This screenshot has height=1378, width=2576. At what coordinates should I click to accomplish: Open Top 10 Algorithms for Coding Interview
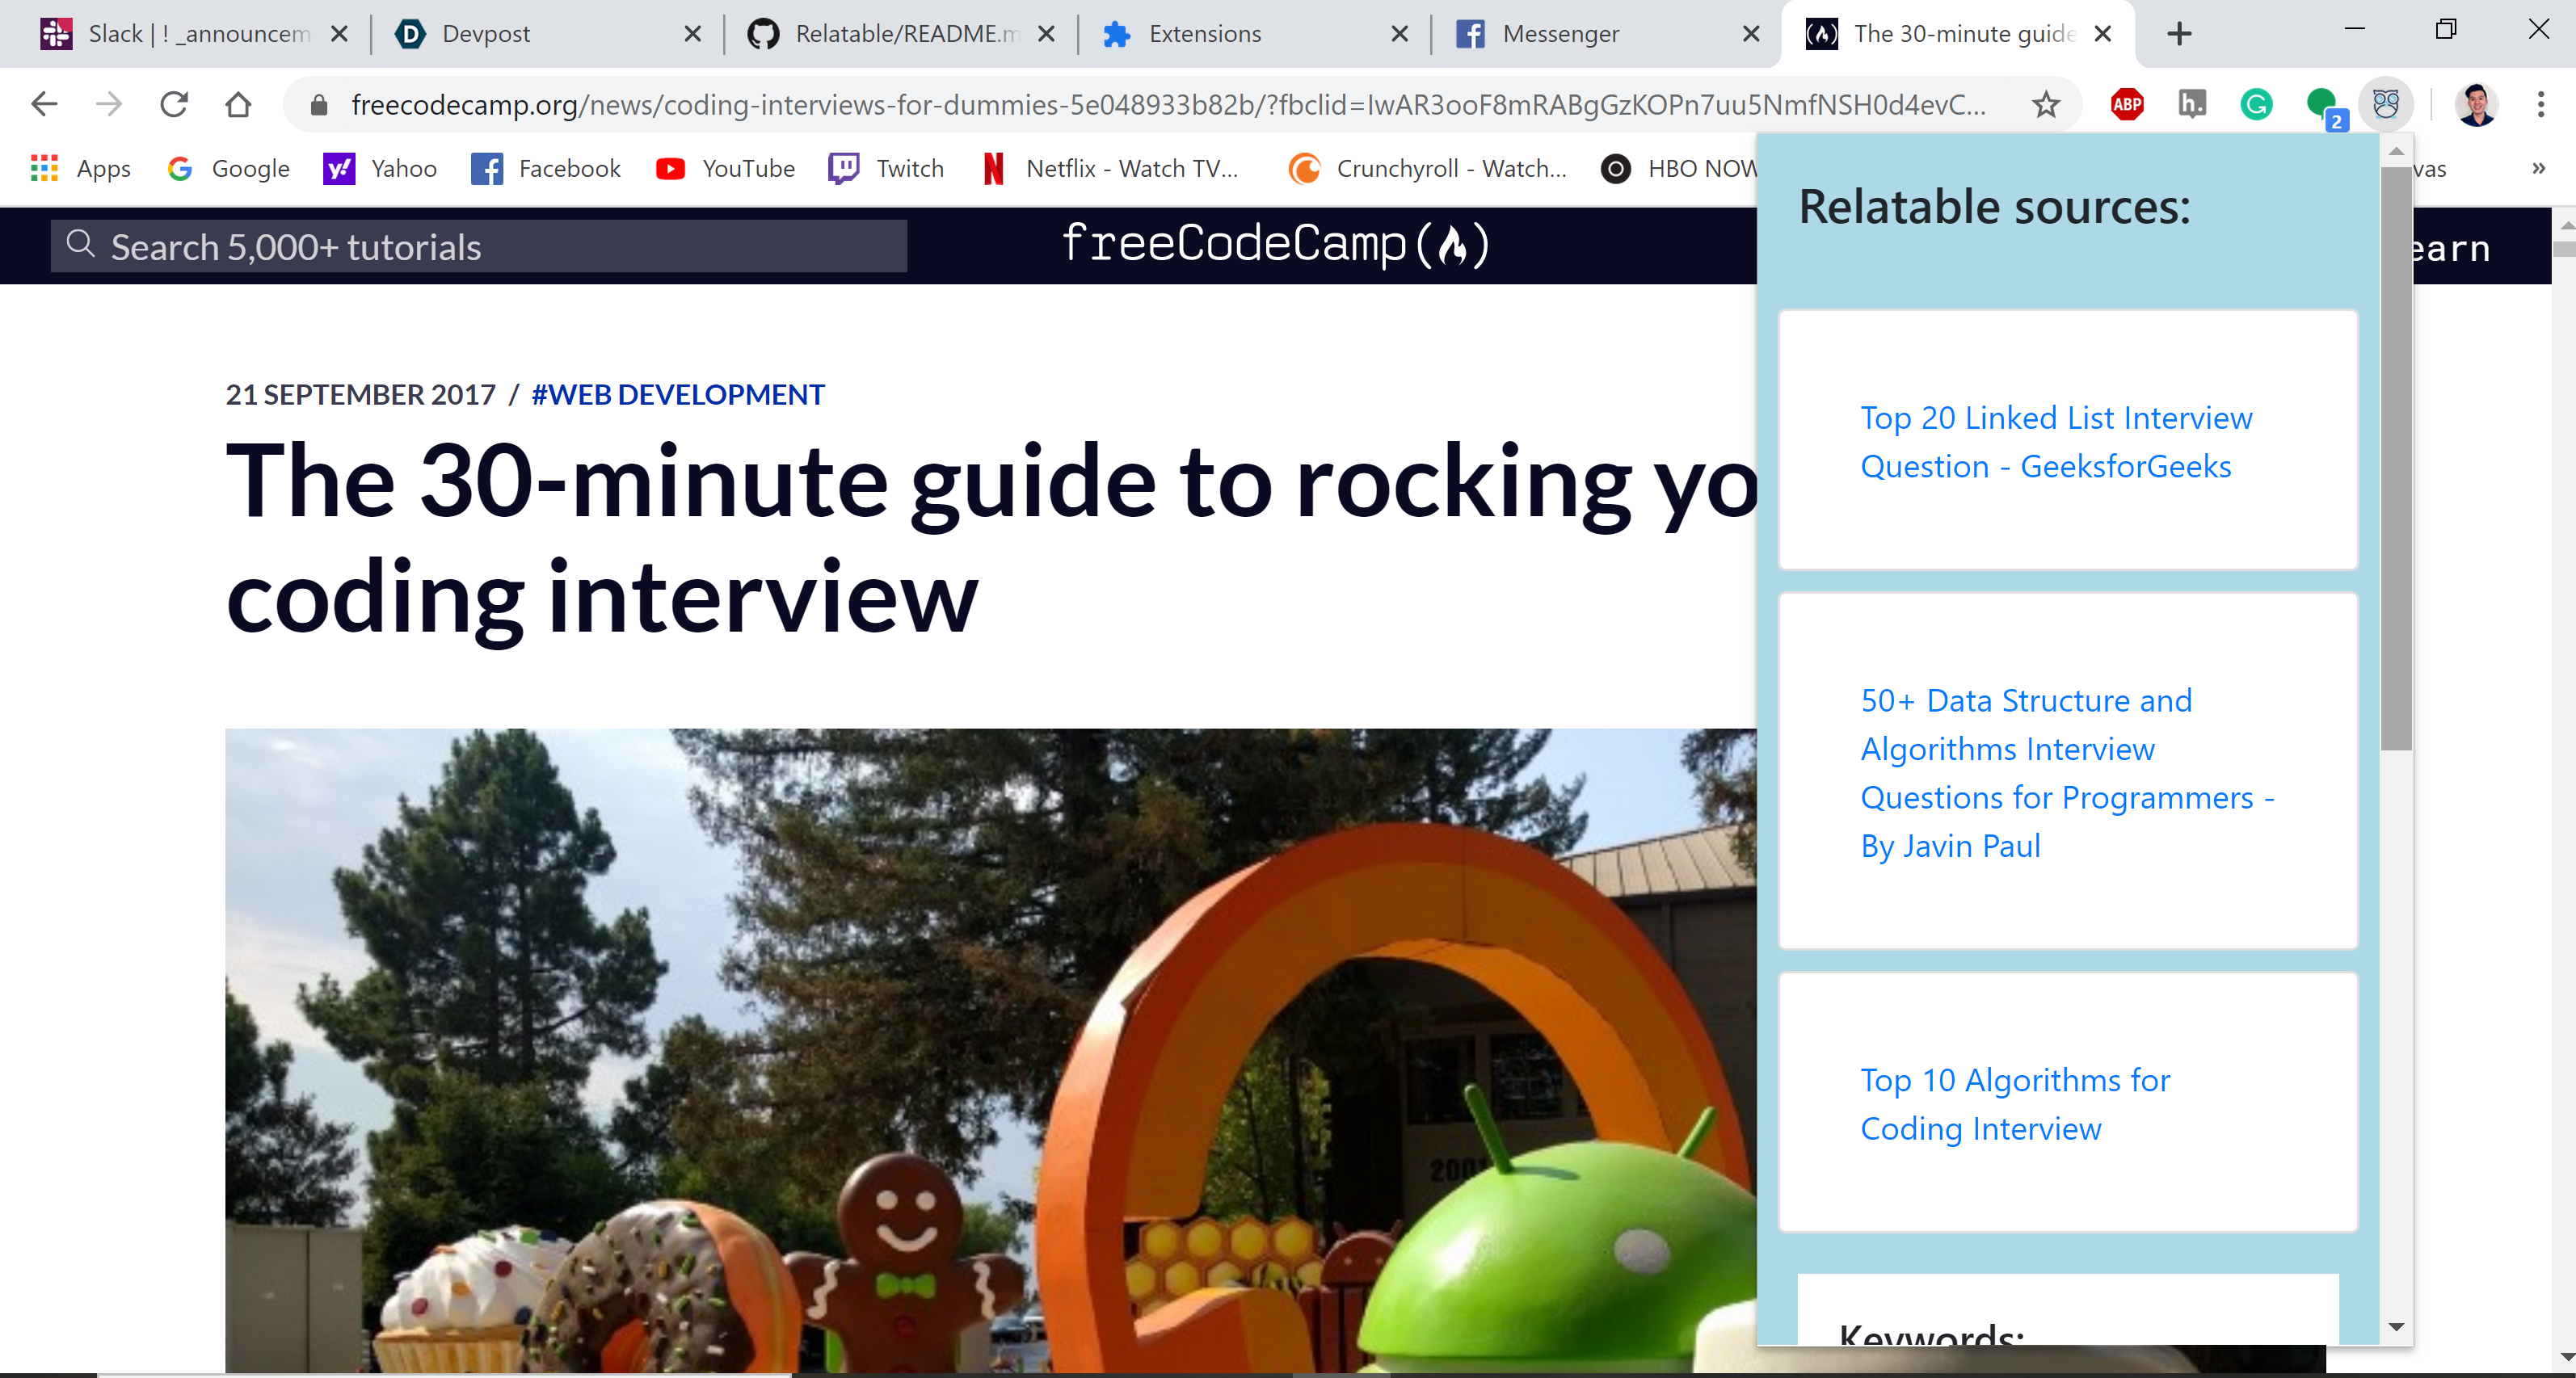[x=2014, y=1103]
